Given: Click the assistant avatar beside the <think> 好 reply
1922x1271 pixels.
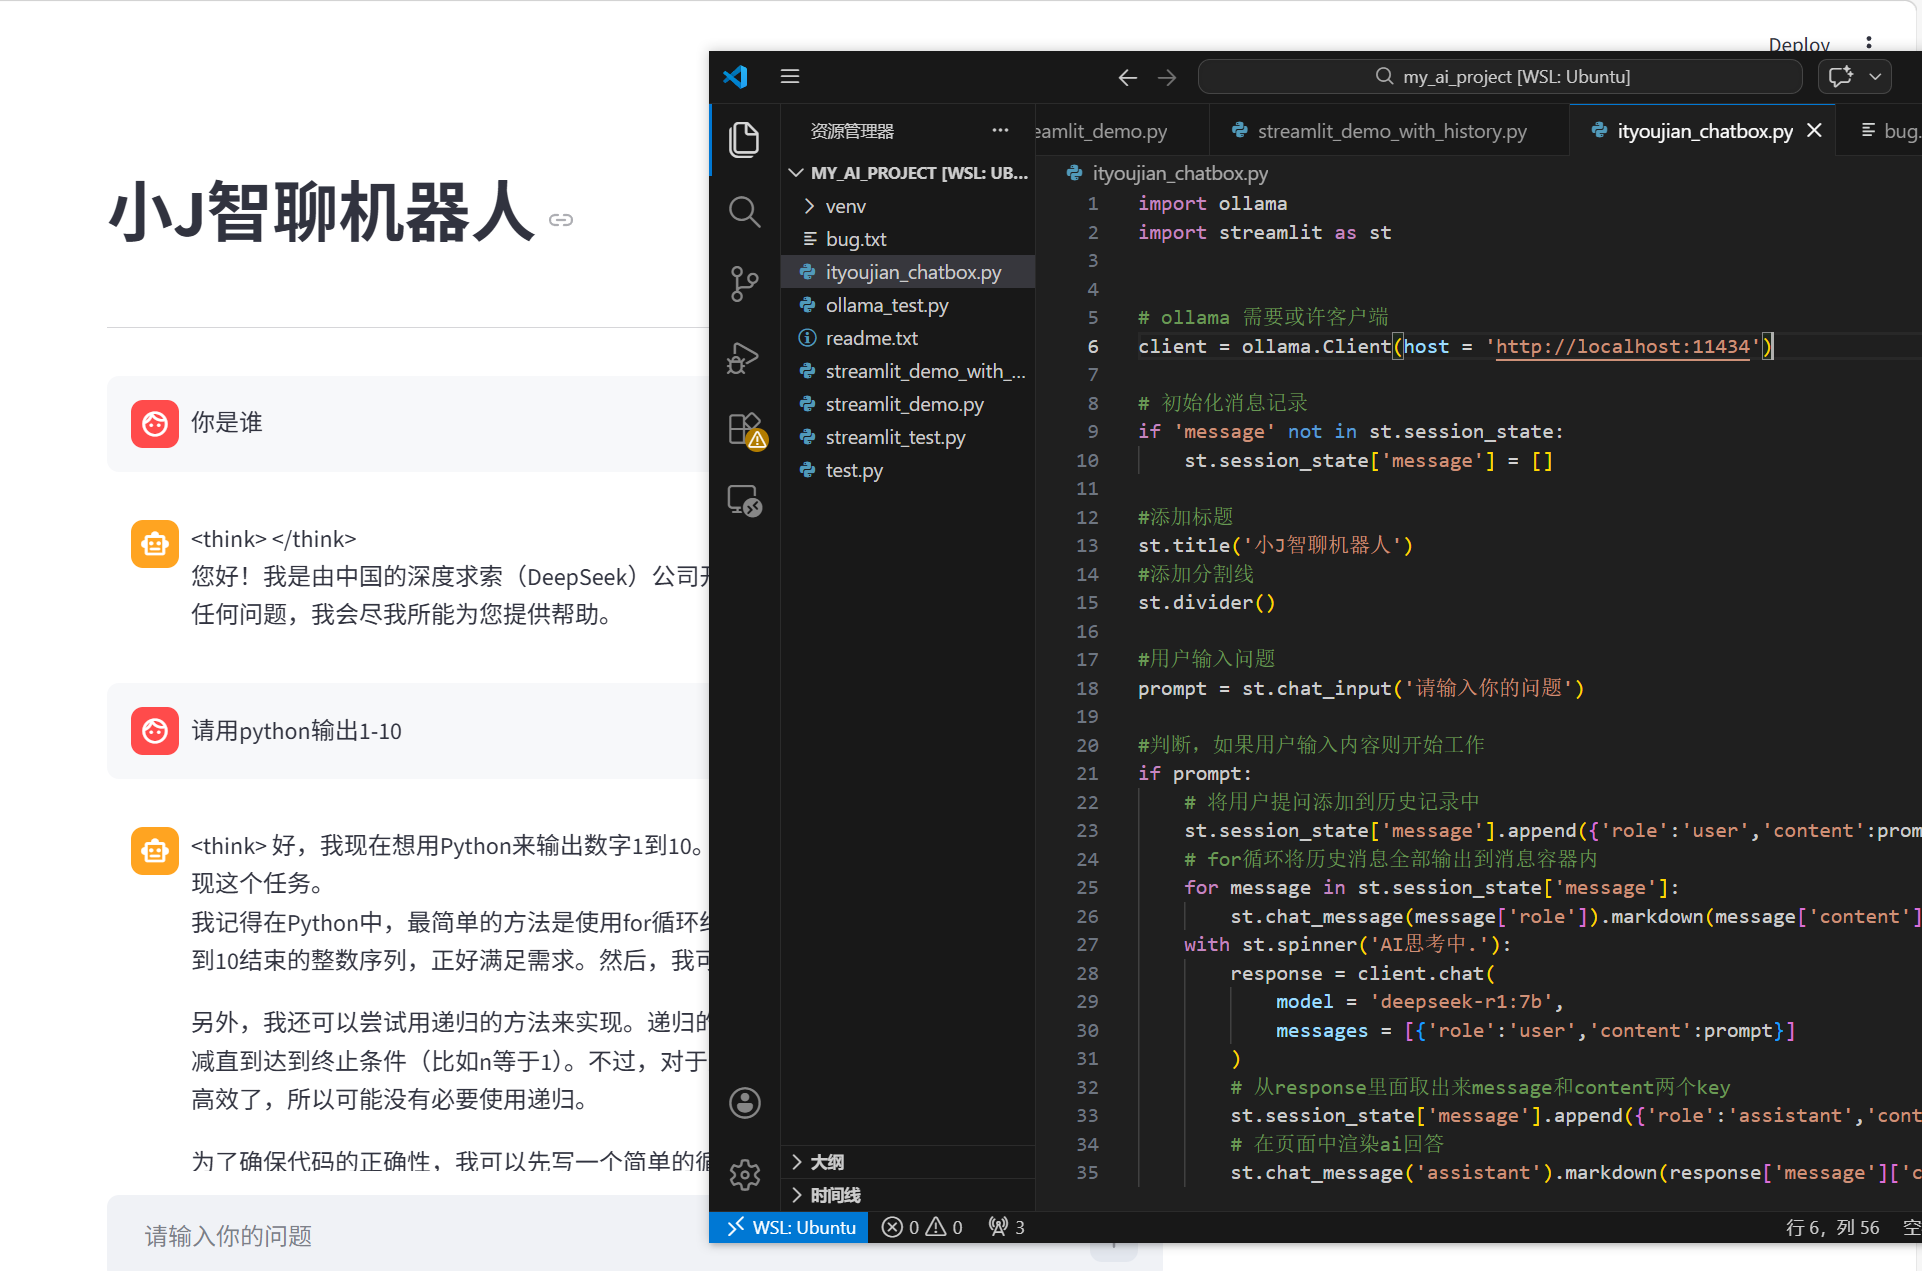Looking at the screenshot, I should (x=155, y=851).
